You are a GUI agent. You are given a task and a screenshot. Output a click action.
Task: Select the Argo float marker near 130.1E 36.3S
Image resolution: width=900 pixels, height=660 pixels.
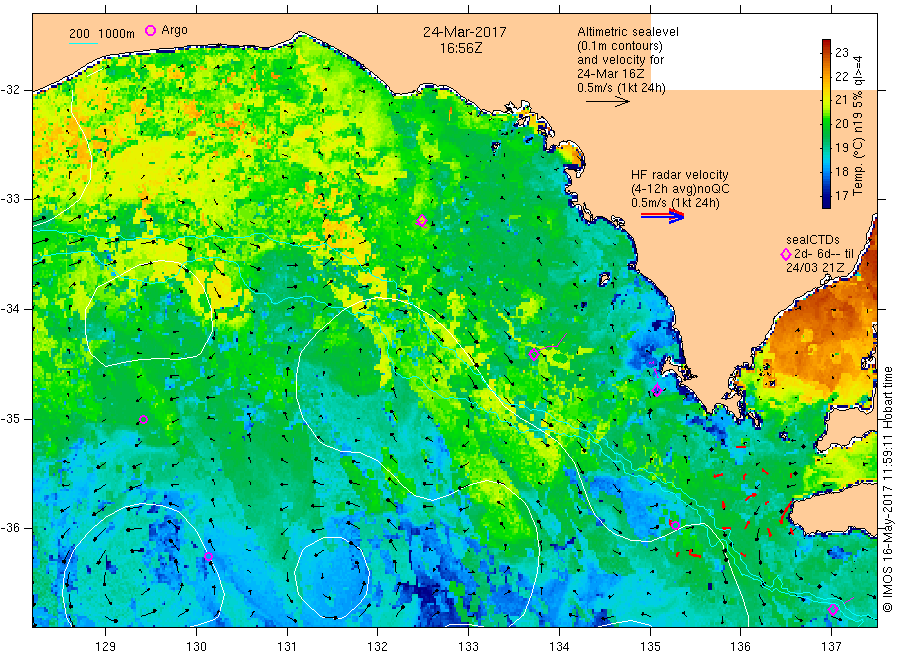click(208, 556)
